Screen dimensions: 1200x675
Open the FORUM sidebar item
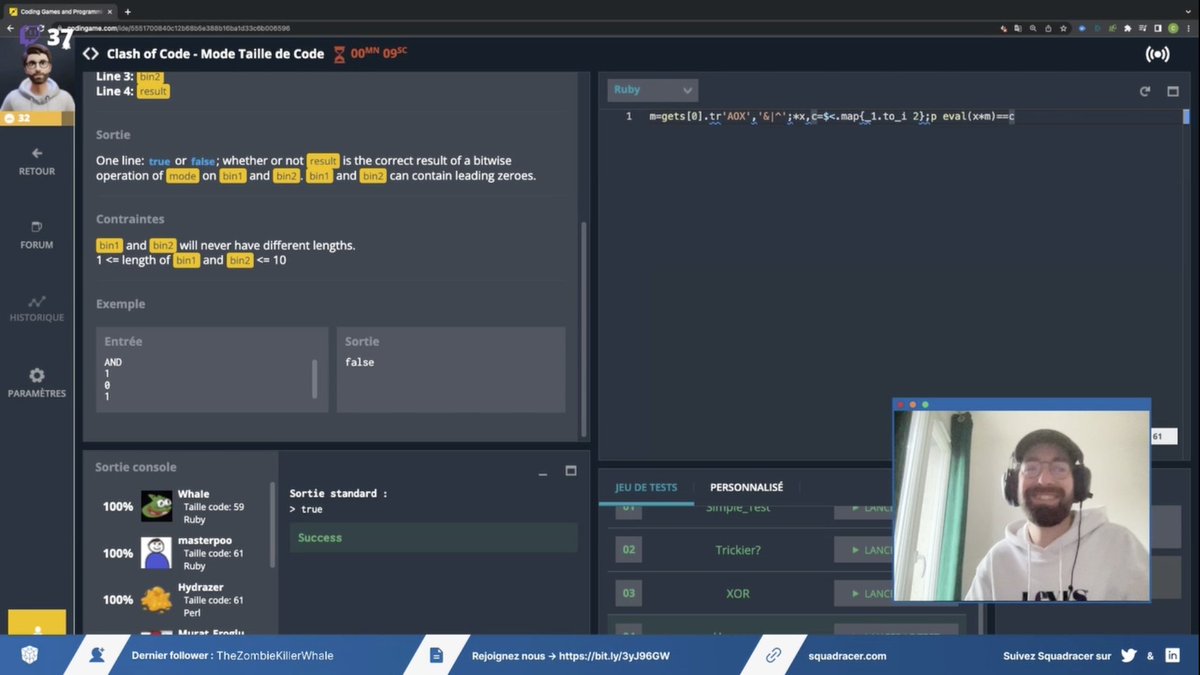(37, 235)
